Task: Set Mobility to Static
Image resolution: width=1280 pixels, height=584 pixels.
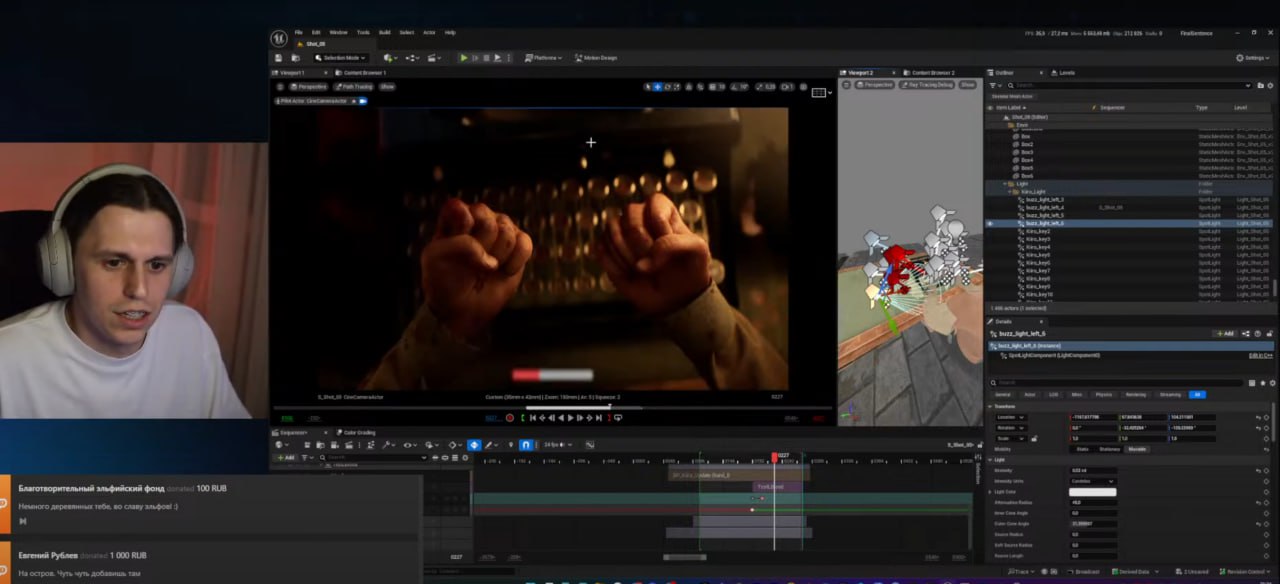Action: coord(1082,449)
